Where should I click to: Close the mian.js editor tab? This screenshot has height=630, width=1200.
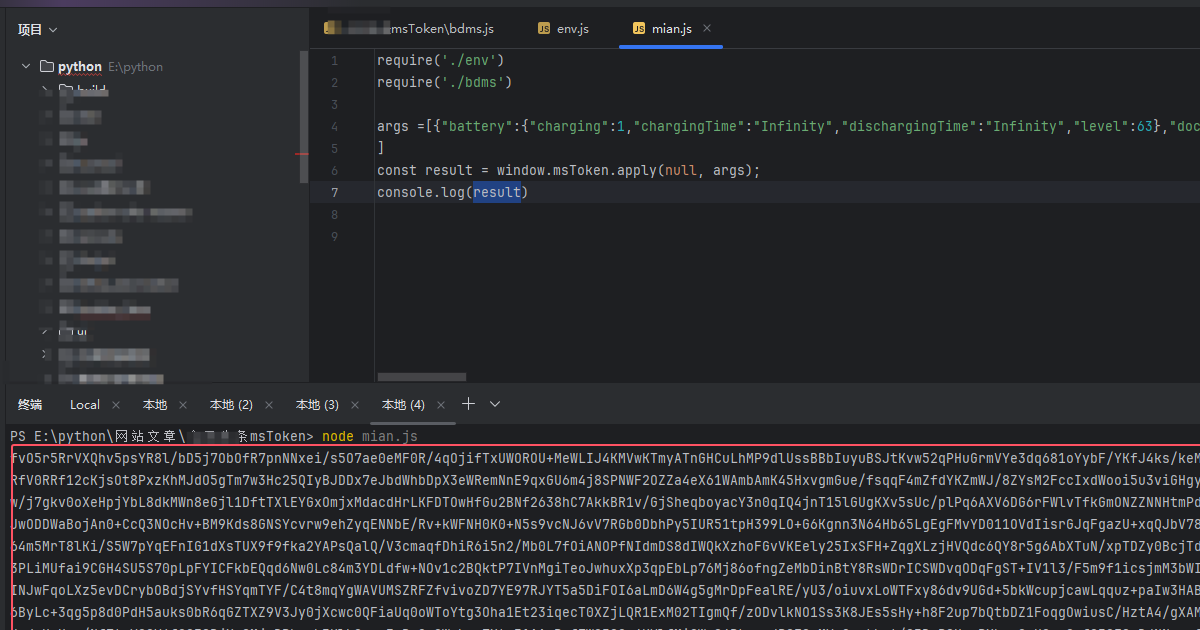(706, 29)
